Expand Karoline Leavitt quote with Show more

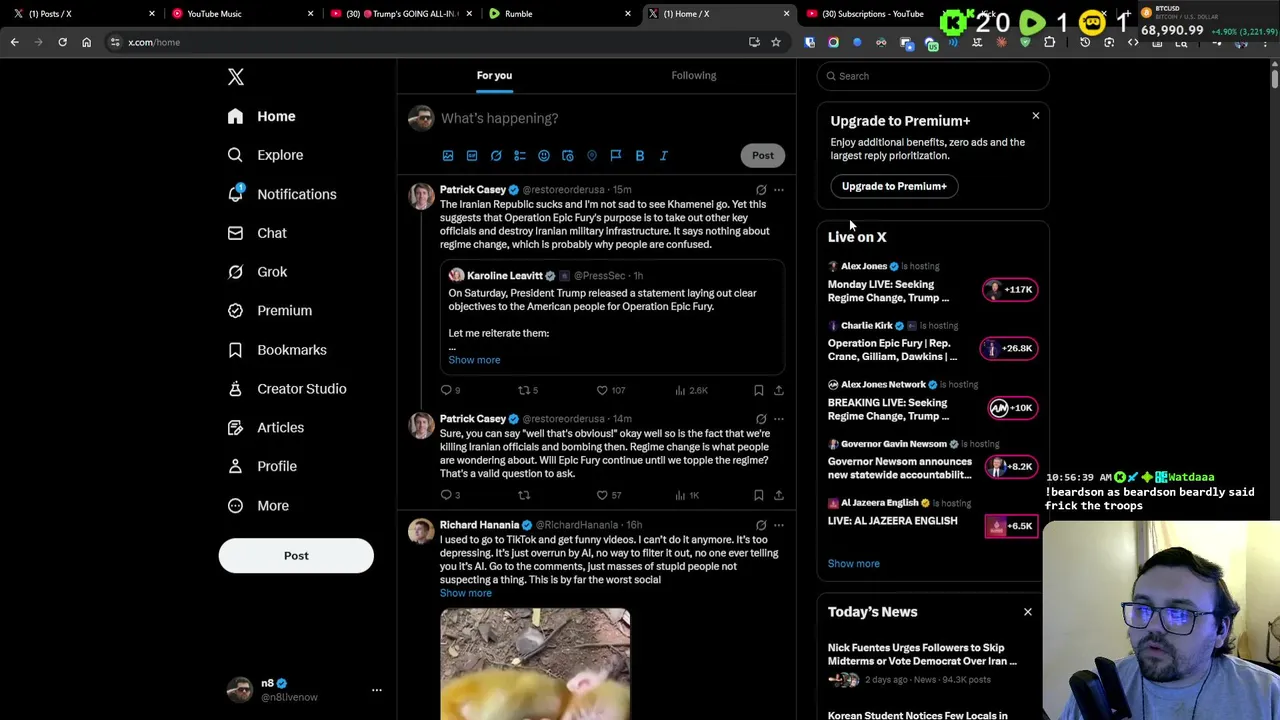(x=474, y=360)
